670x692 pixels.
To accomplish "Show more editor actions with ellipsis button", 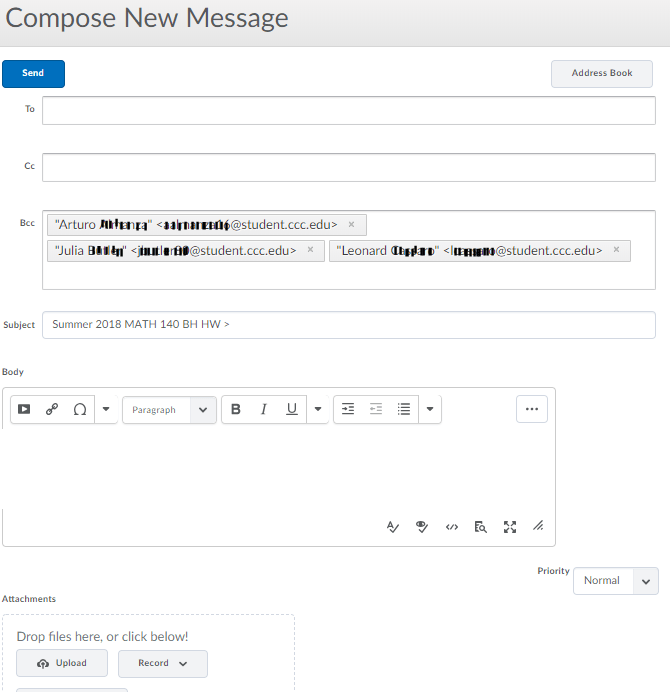I will click(532, 409).
